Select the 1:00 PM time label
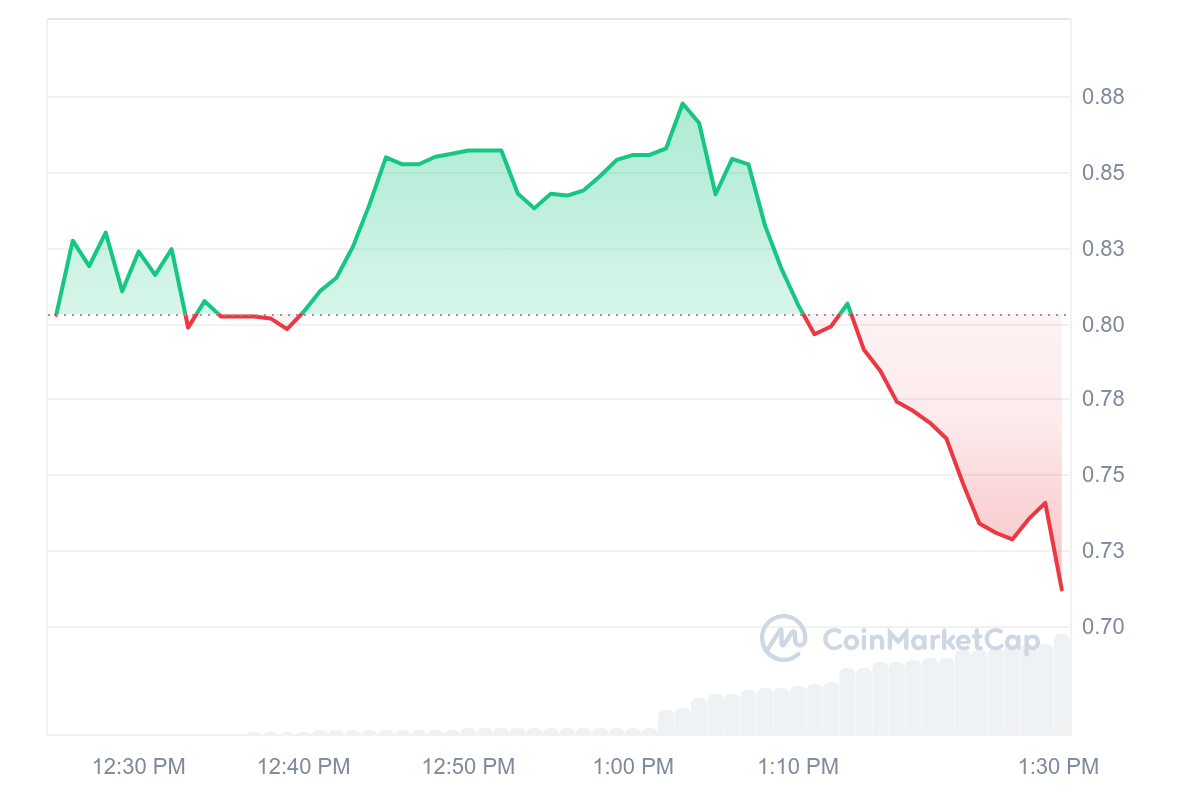 pos(633,767)
